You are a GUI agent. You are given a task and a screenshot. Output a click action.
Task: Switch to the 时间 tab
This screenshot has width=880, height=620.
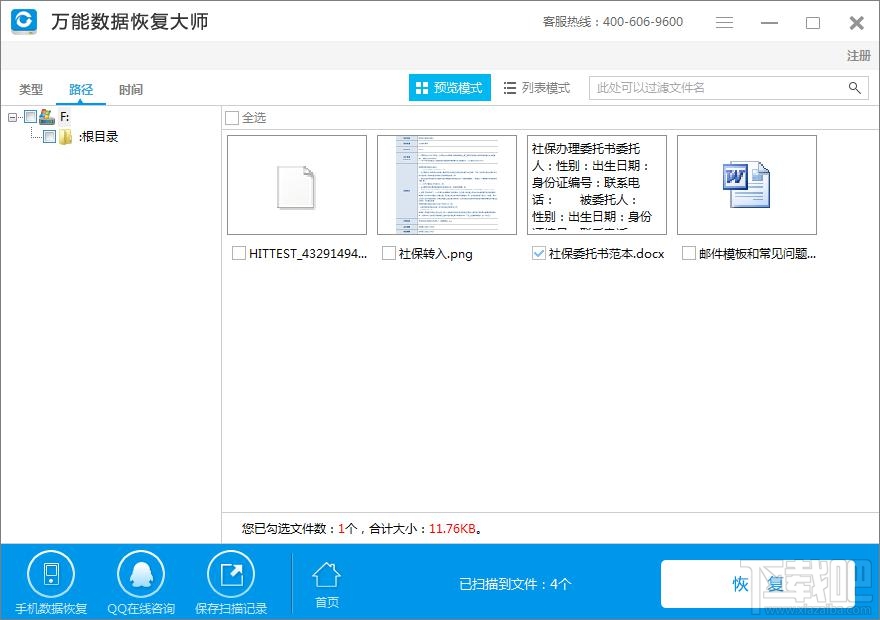pos(131,89)
